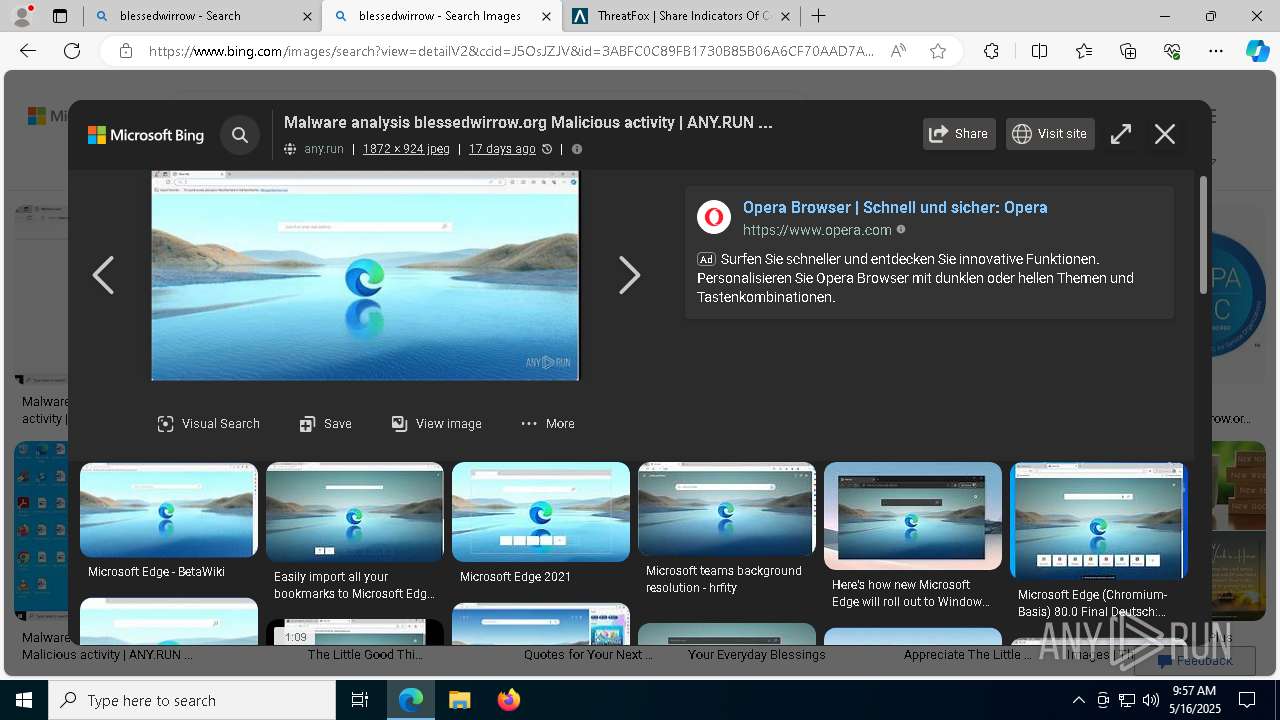Open Task View on the taskbar
This screenshot has width=1280, height=720.
tap(360, 700)
